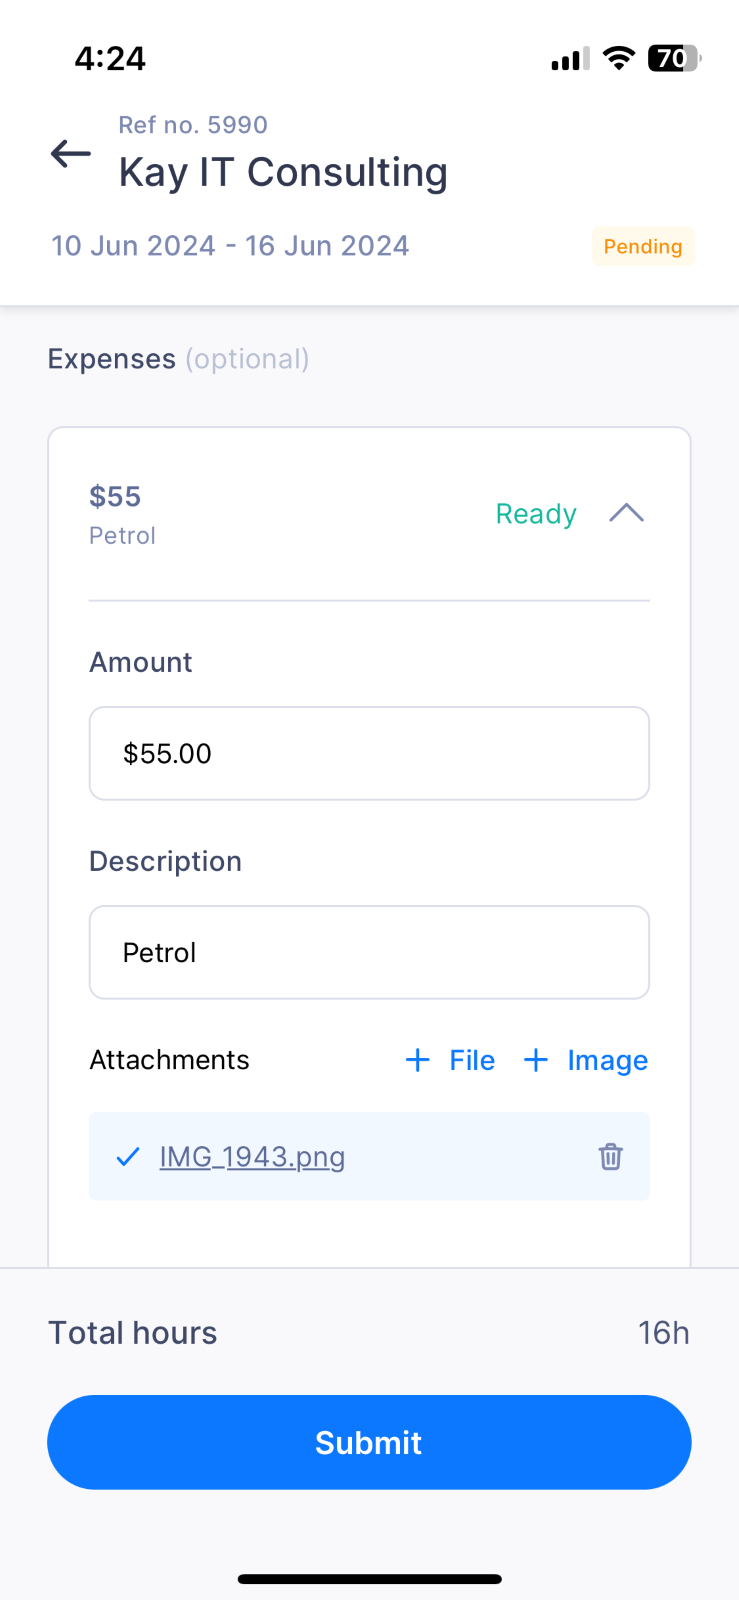This screenshot has height=1600, width=739.
Task: Open the IMG_1943.png attachment link
Action: [x=252, y=1157]
